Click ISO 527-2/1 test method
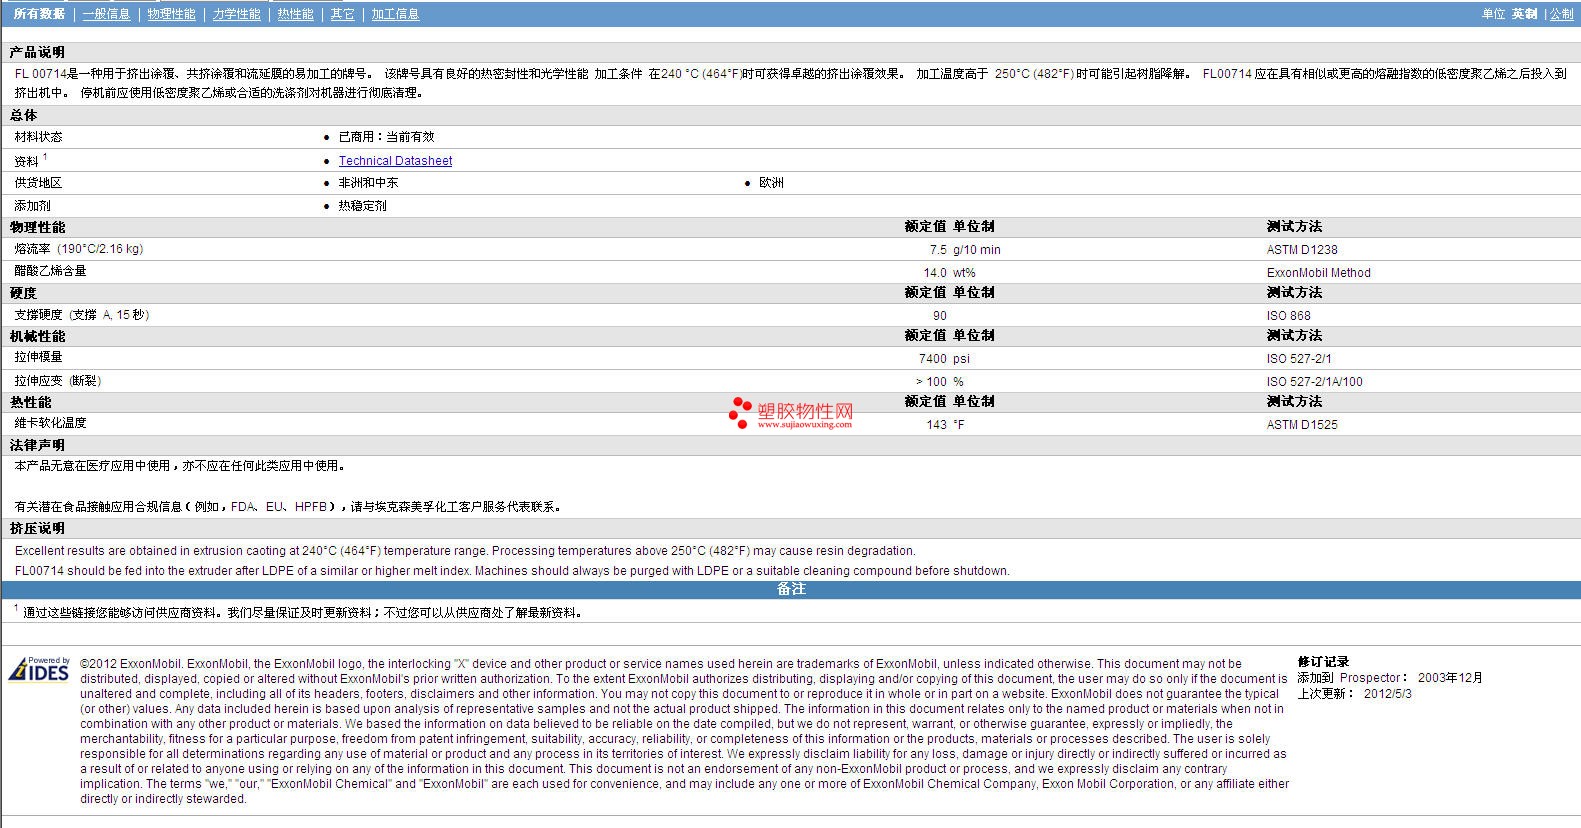Viewport: 1581px width, 828px height. coord(1299,359)
